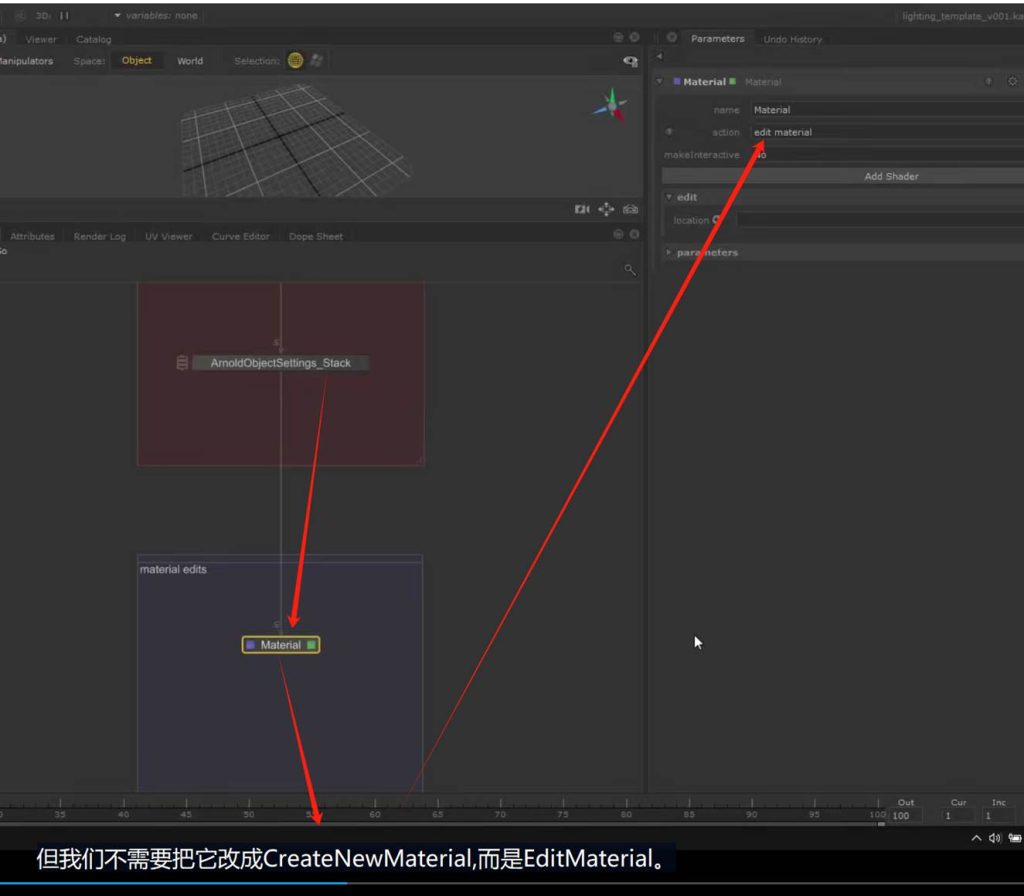1024x896 pixels.
Task: Click the globe selection mode icon
Action: (x=295, y=61)
